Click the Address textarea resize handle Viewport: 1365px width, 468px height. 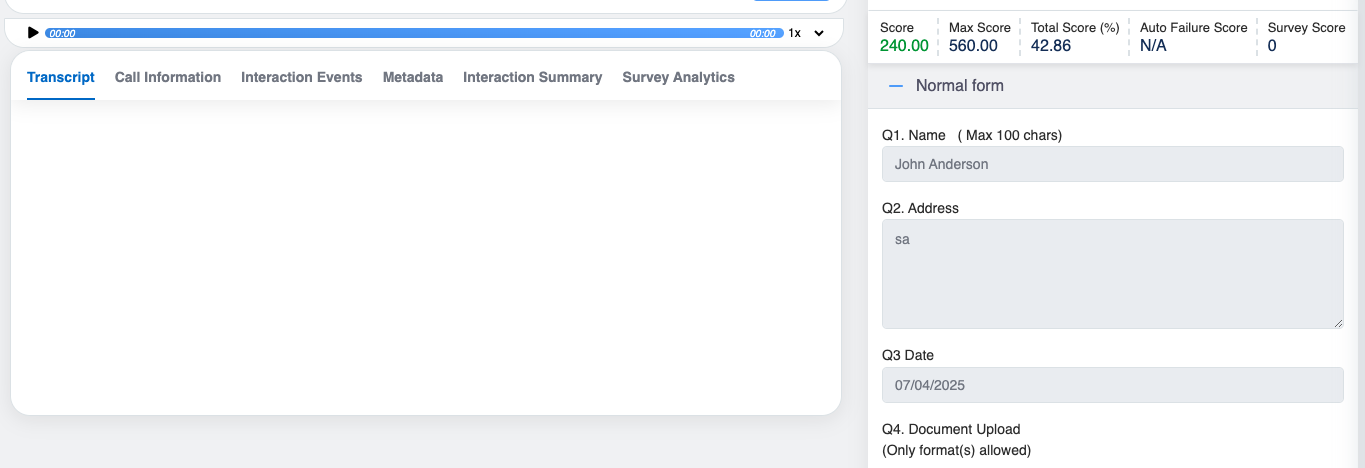coord(1338,323)
